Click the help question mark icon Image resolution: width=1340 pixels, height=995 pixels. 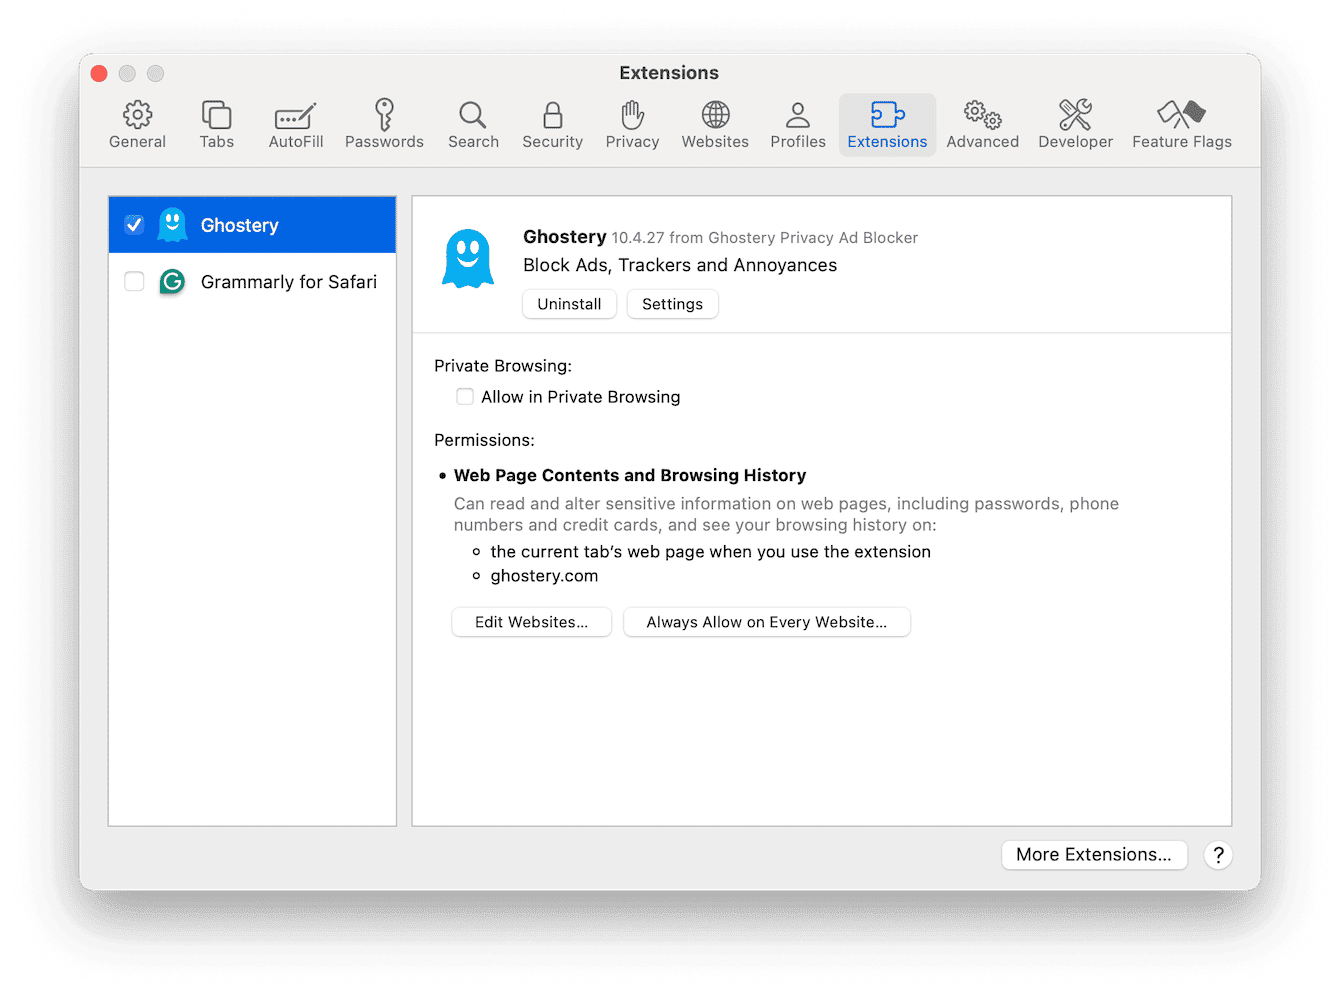coord(1218,855)
